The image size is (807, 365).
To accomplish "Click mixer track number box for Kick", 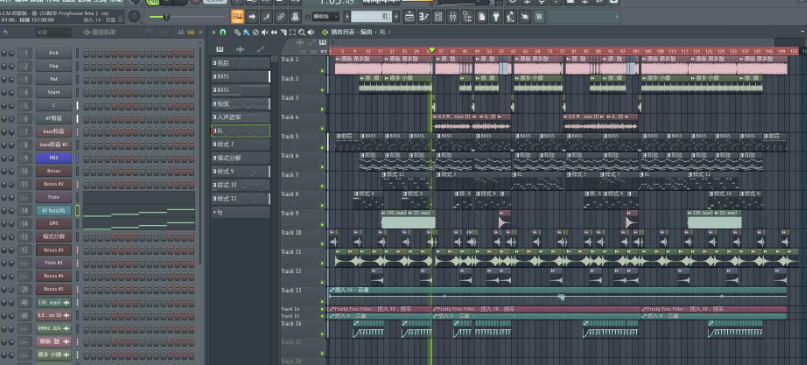I will click(x=25, y=53).
